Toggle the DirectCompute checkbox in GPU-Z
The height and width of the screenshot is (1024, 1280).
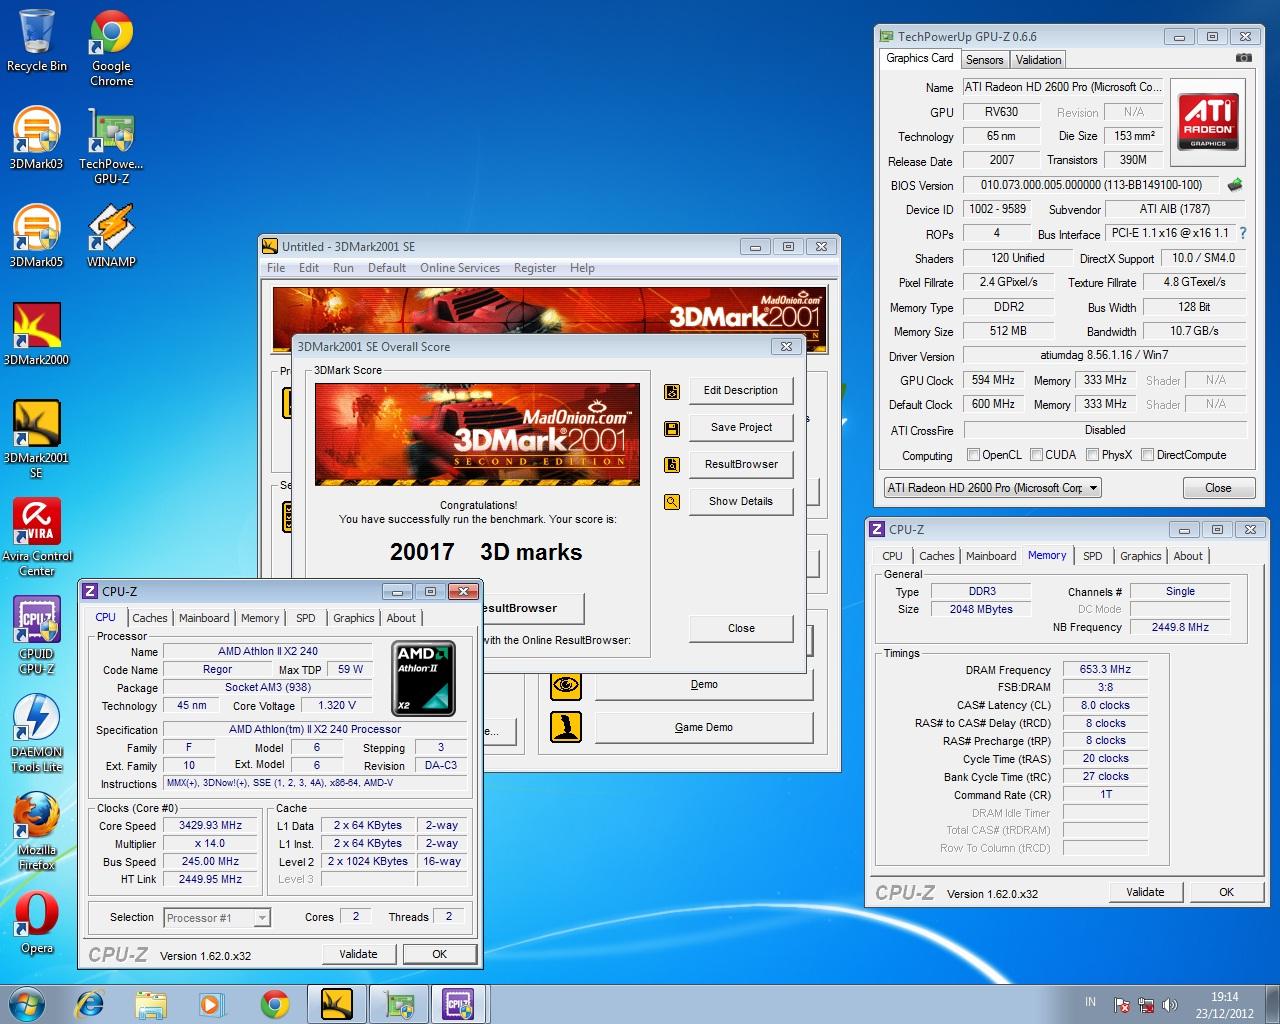[1148, 455]
